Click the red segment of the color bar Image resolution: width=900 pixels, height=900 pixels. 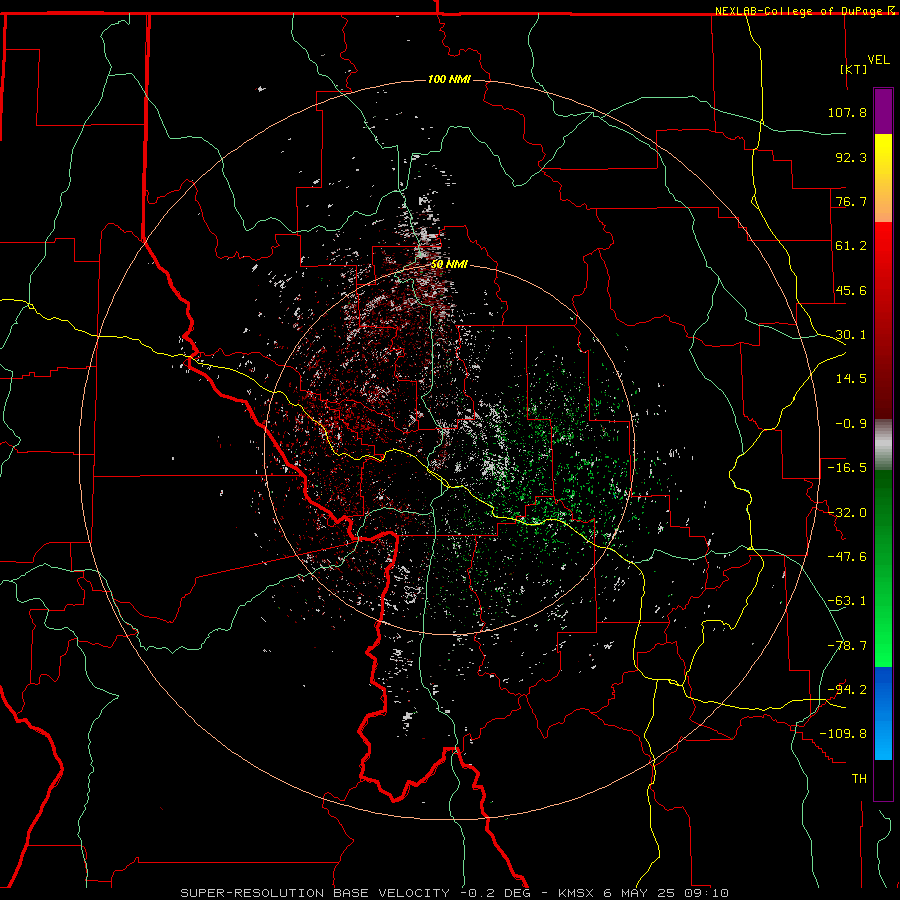coord(883,320)
